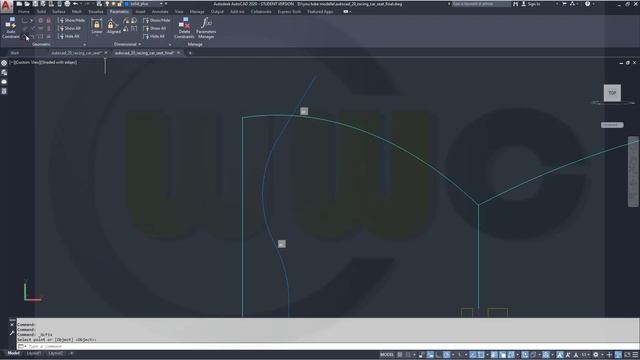Click the search binoculars icon in title bar
The height and width of the screenshot is (360, 640).
tap(516, 4)
